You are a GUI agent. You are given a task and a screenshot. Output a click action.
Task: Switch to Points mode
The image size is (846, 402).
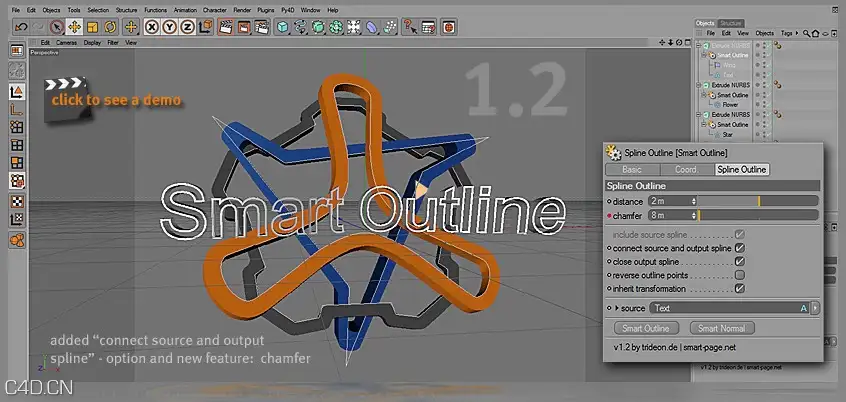click(x=17, y=127)
